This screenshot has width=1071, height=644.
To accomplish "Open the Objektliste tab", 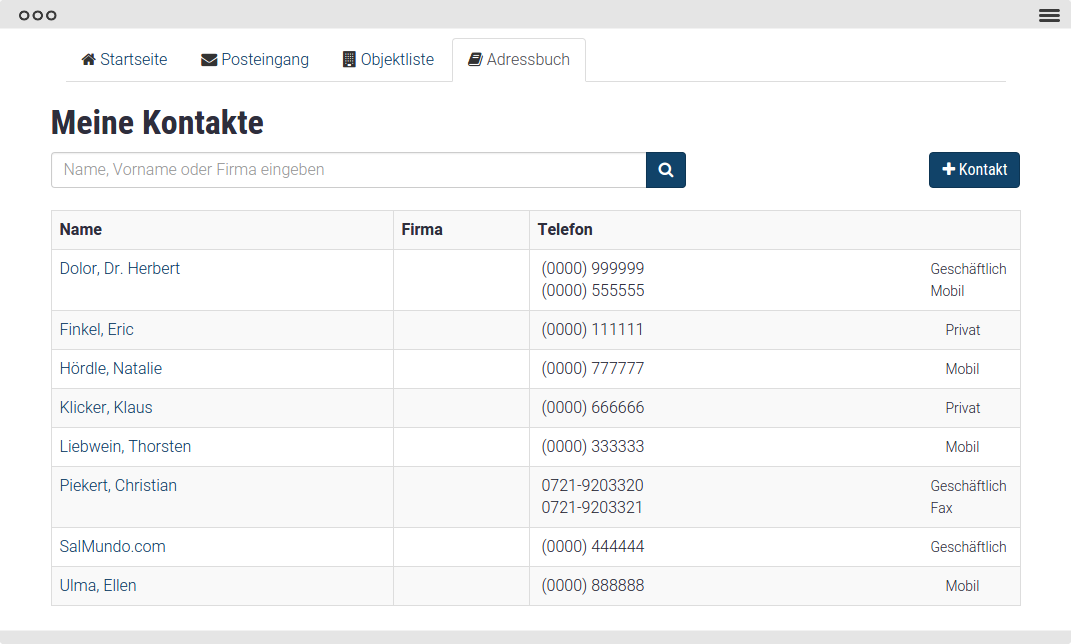I will (397, 60).
